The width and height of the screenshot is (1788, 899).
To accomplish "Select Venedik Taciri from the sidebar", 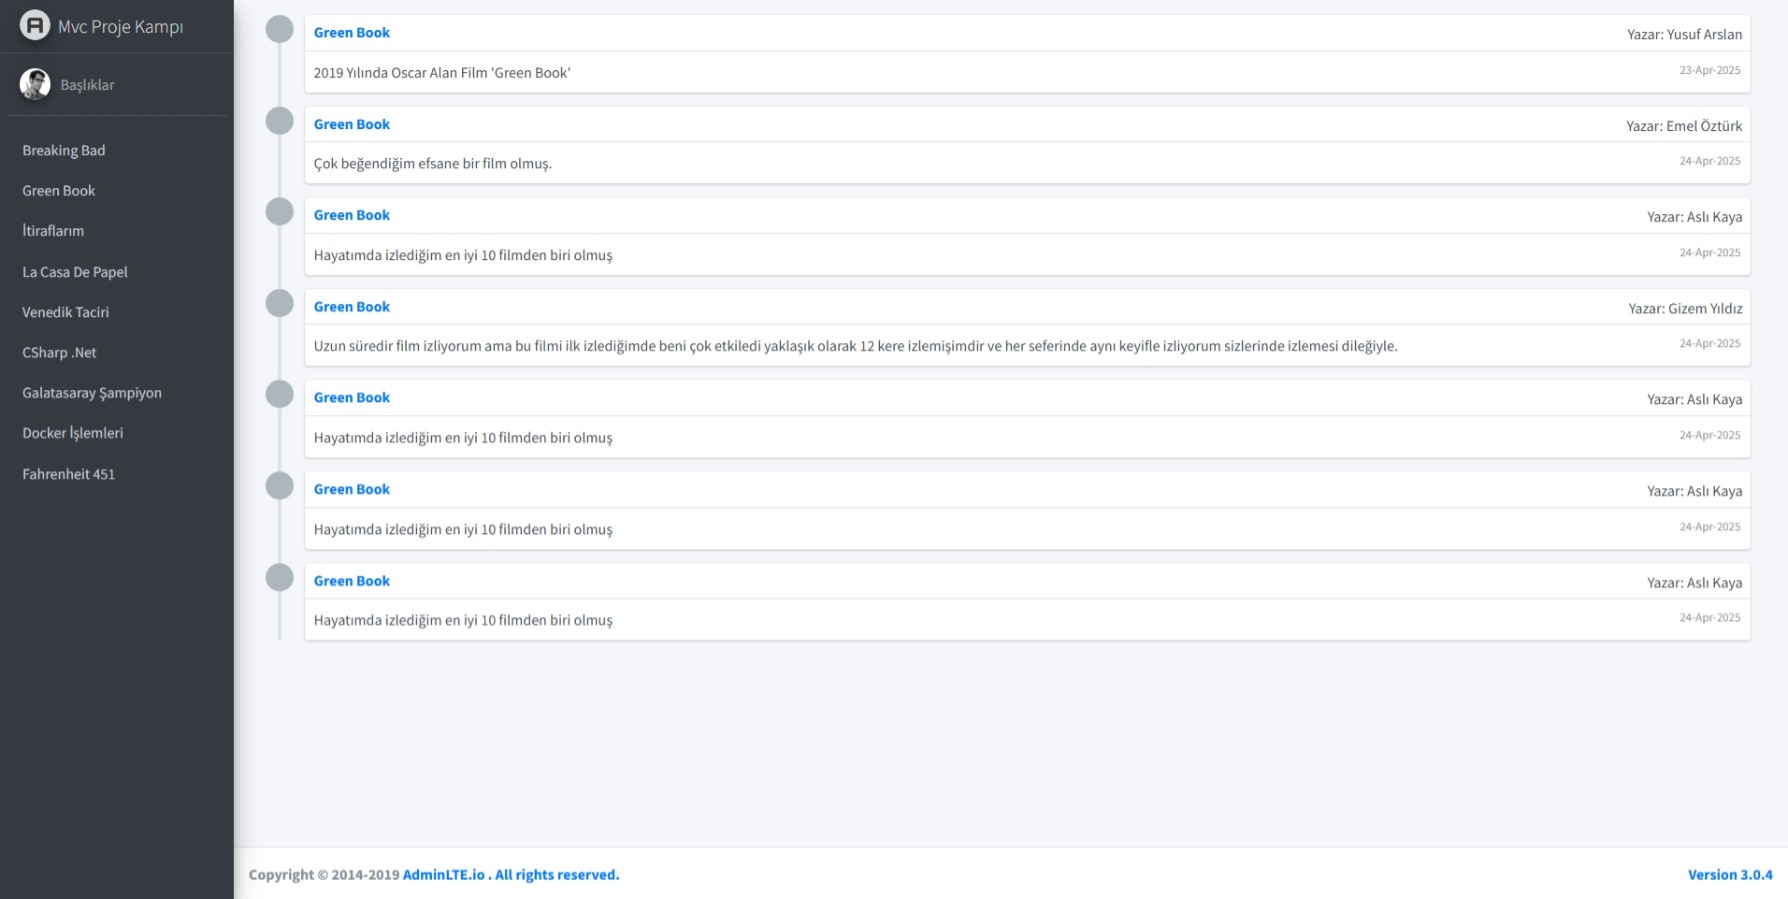I will click(x=66, y=312).
